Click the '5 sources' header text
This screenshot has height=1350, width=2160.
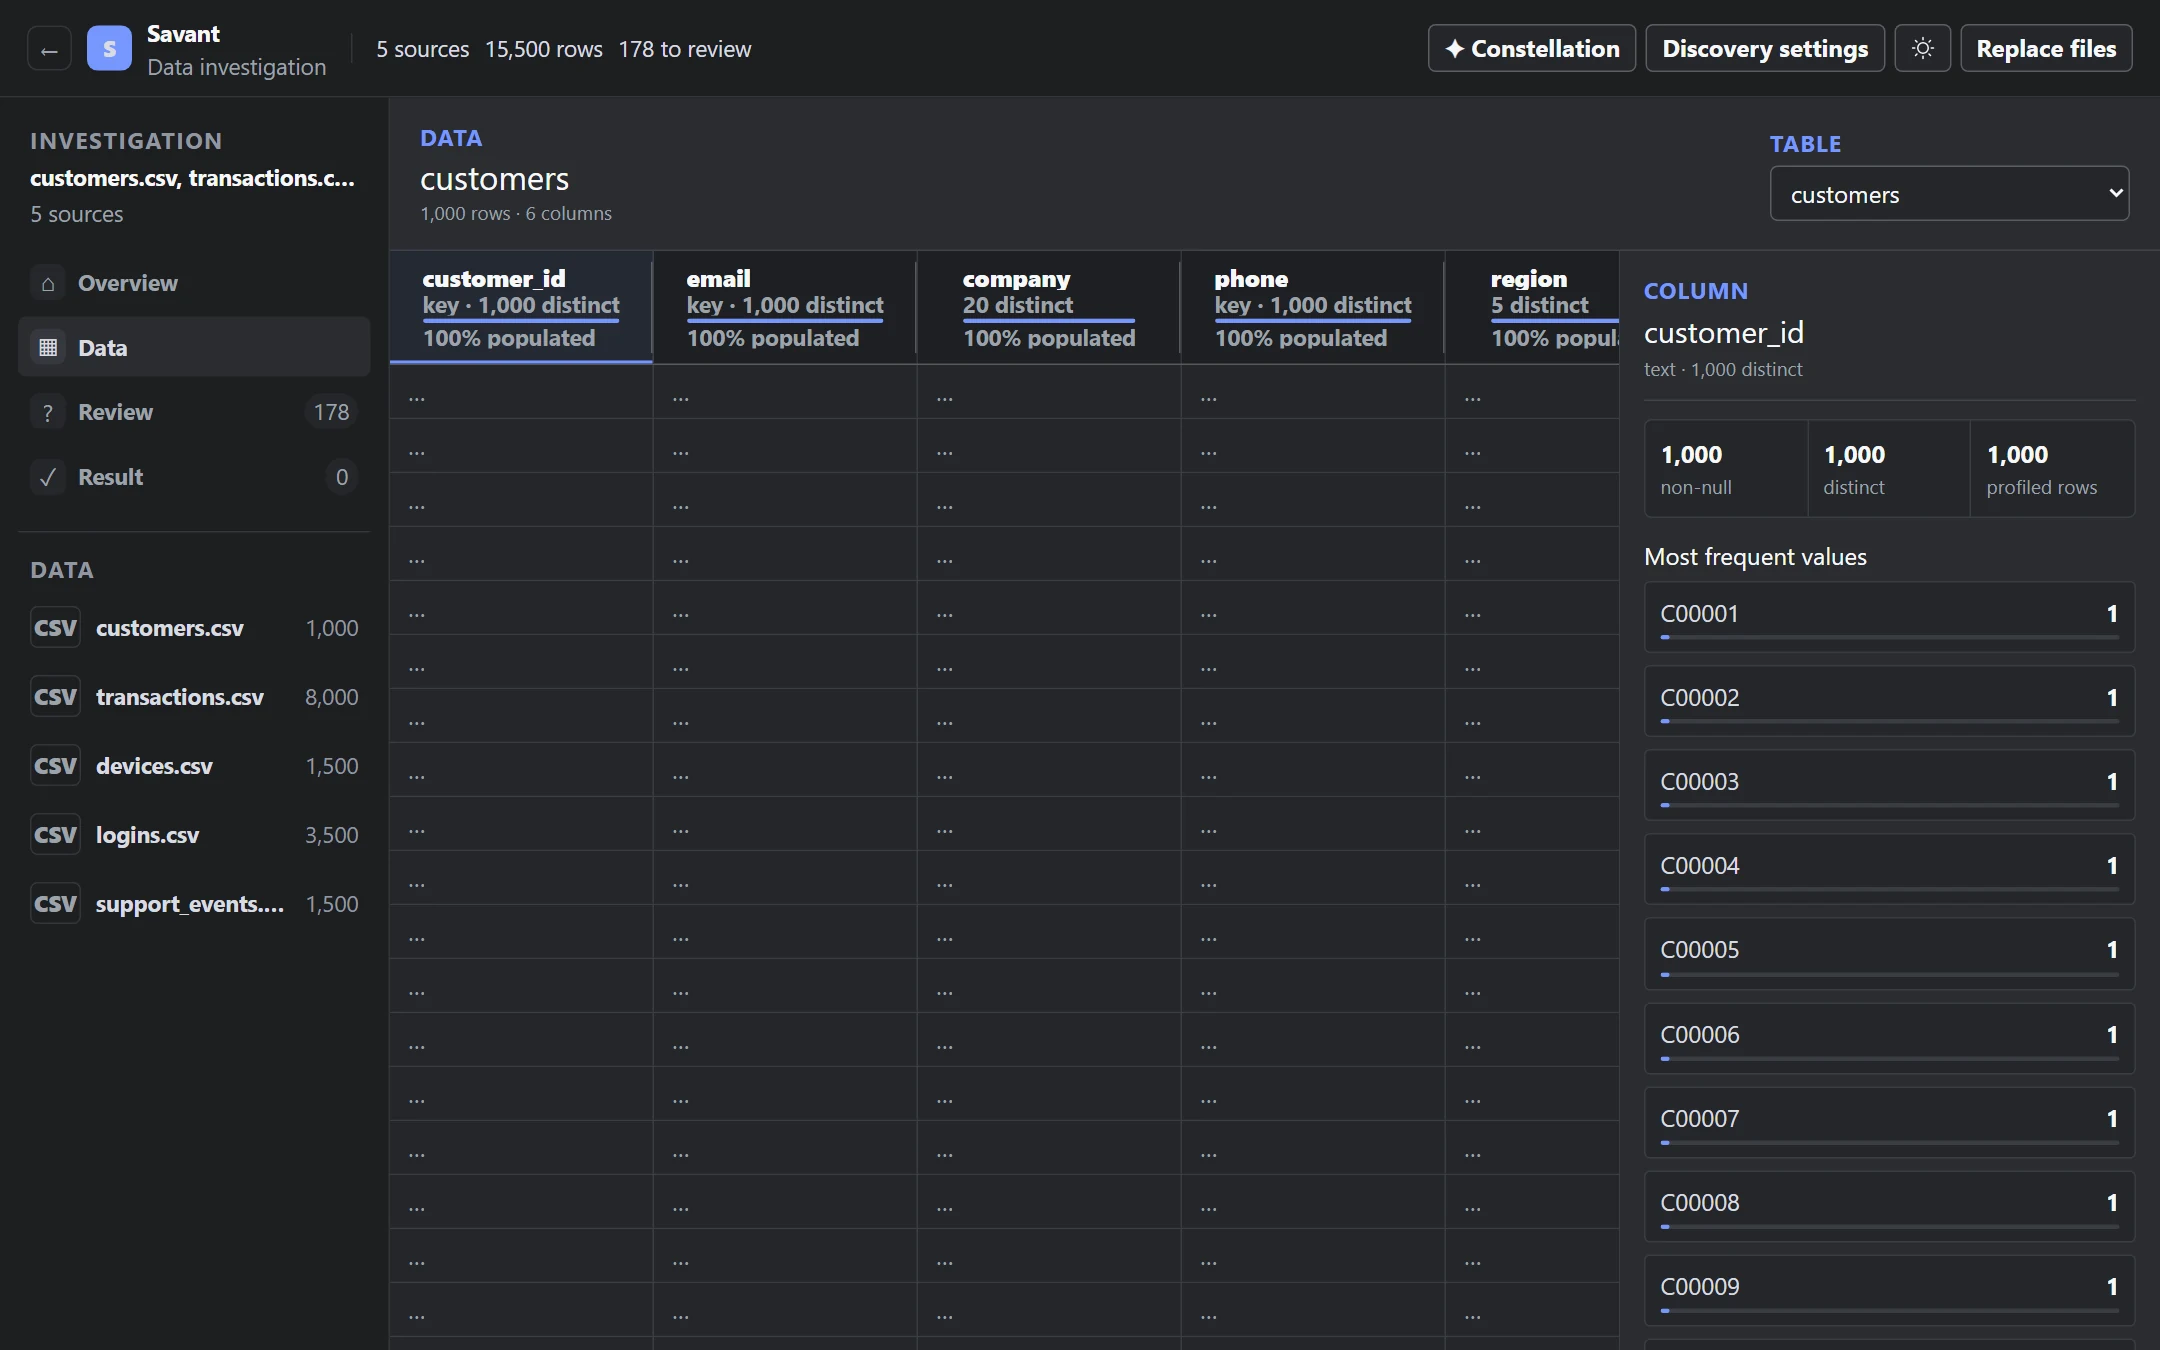422,49
